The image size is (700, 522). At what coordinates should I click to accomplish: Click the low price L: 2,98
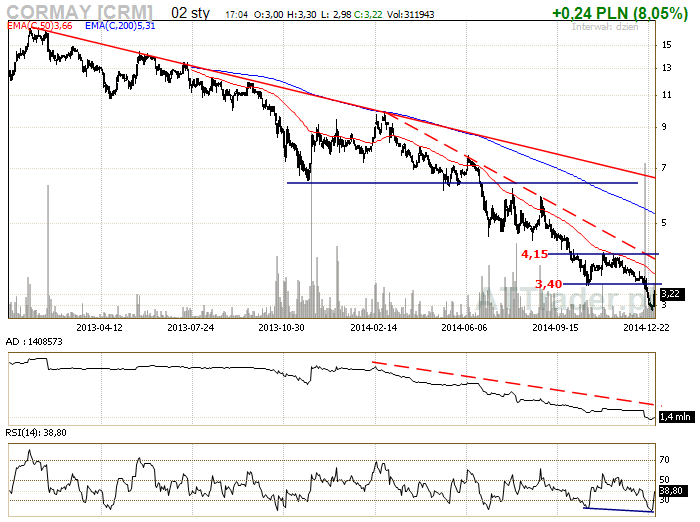pos(336,15)
